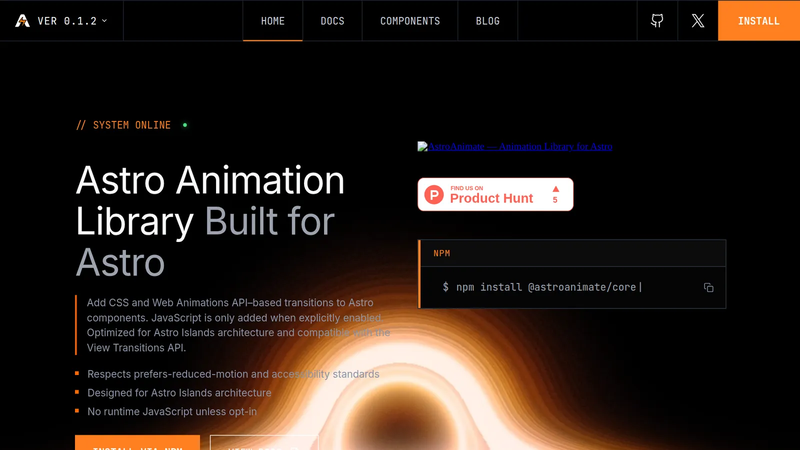Open the BLOG nav item
This screenshot has width=800, height=450.
[488, 21]
